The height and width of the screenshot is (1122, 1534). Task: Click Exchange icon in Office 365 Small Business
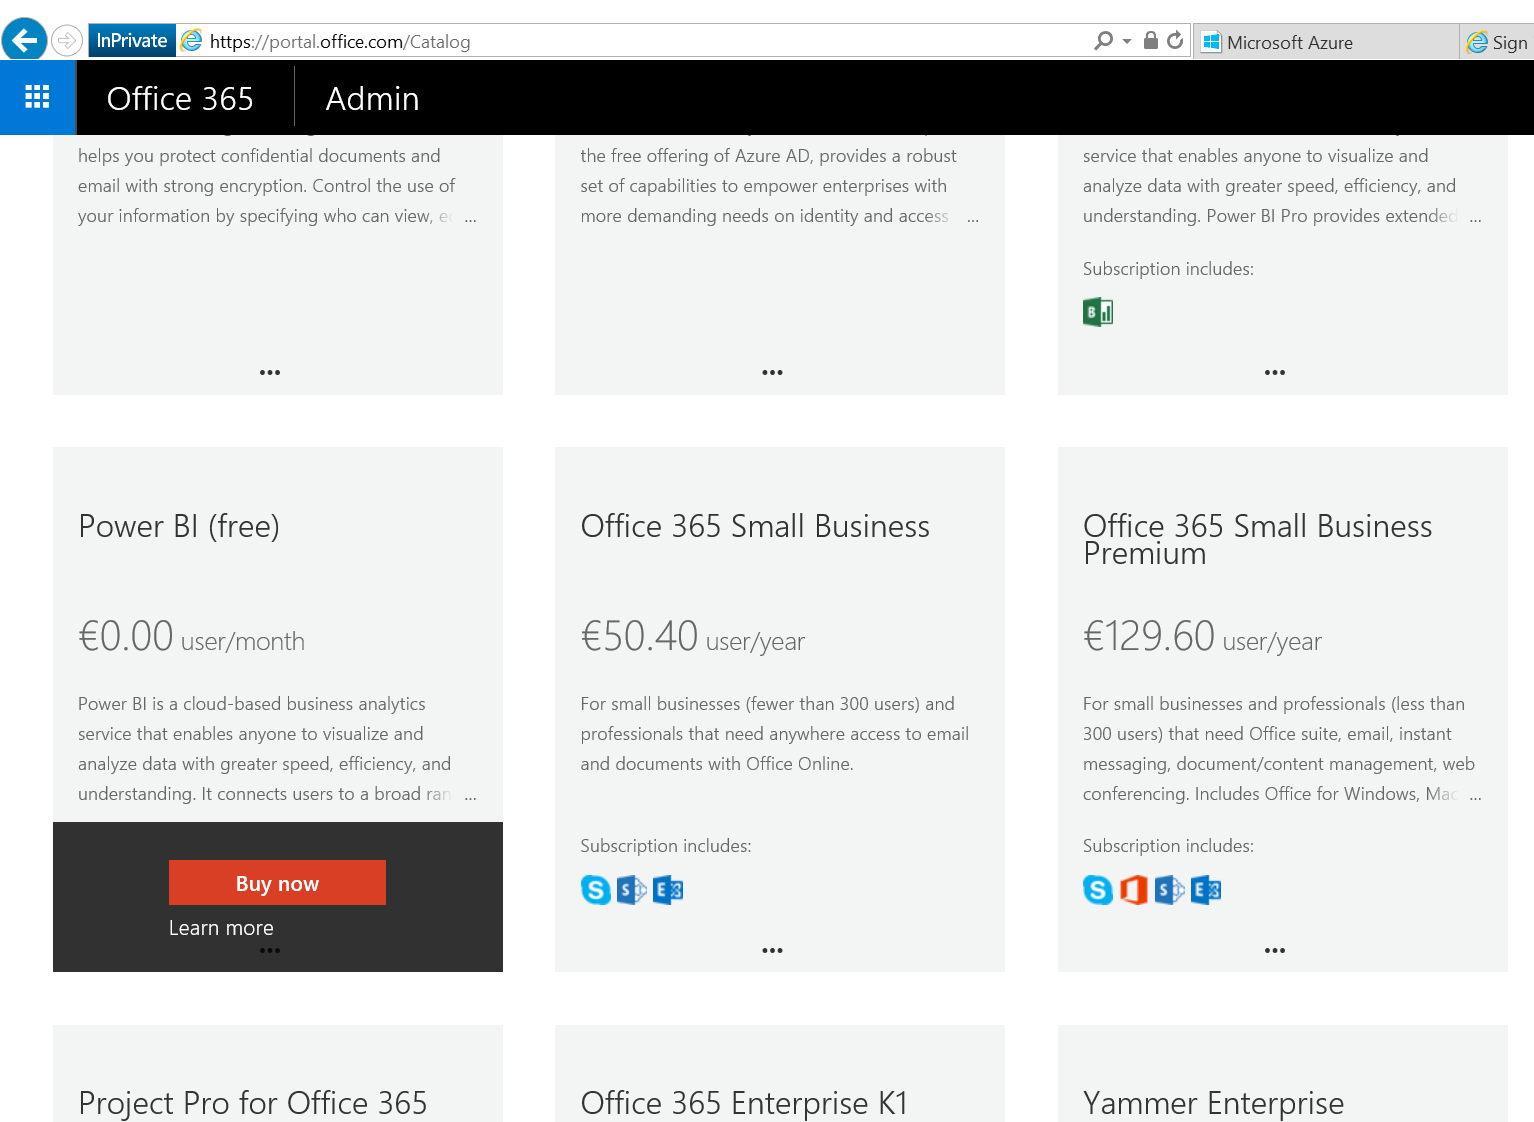tap(667, 889)
